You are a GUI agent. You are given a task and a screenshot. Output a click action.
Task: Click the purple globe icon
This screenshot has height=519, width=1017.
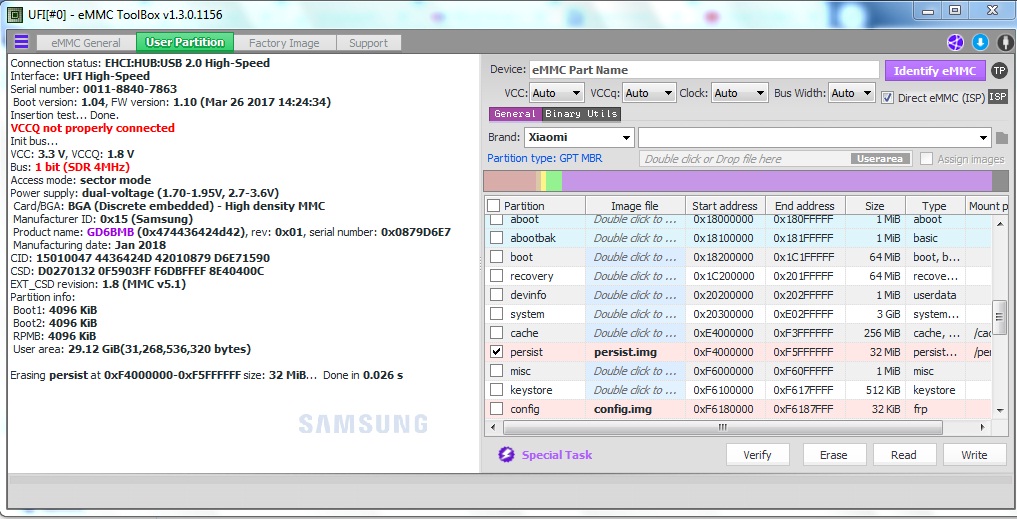pyautogui.click(x=955, y=43)
